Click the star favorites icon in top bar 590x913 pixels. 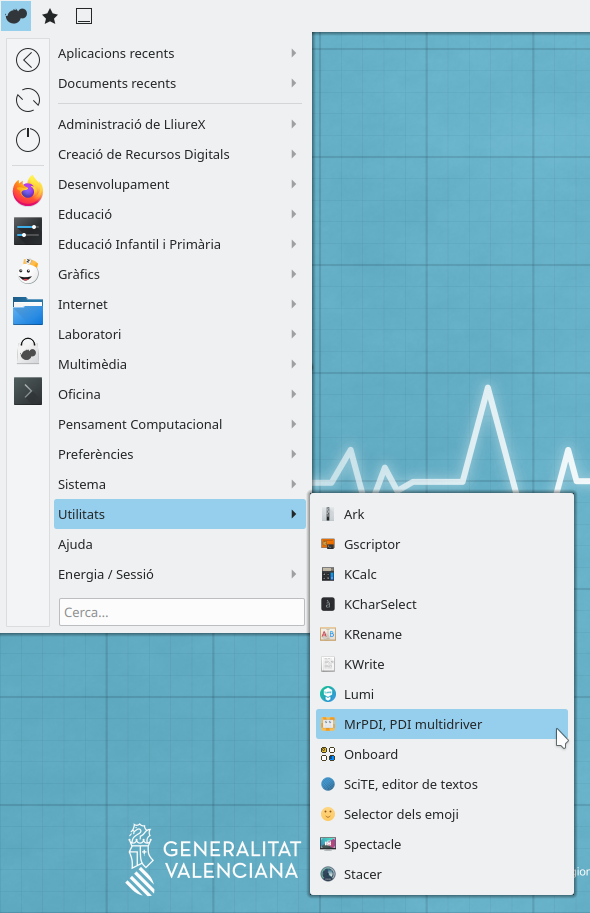50,16
